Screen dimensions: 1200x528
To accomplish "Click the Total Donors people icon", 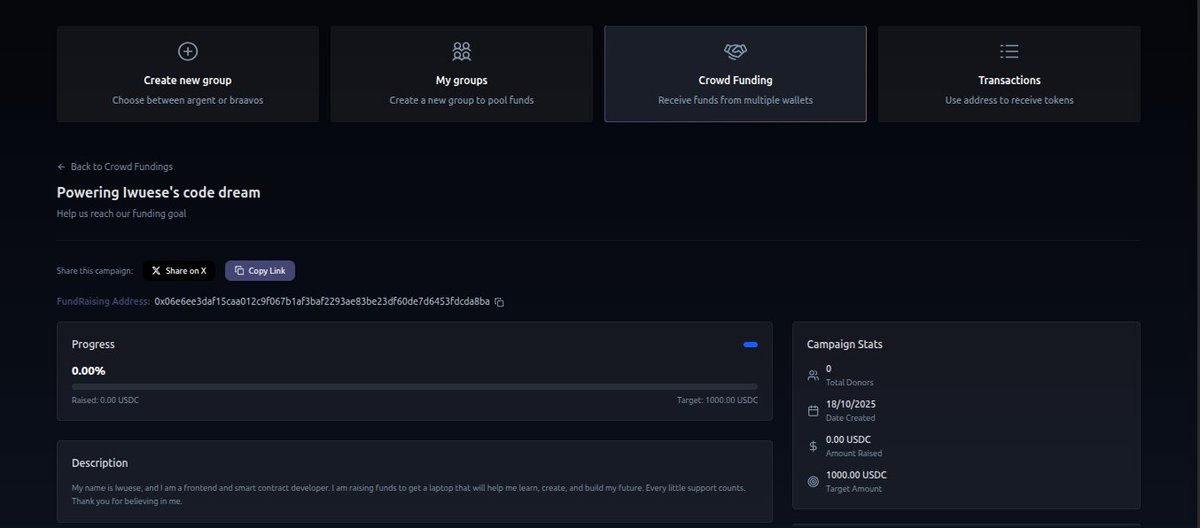I will pos(813,376).
